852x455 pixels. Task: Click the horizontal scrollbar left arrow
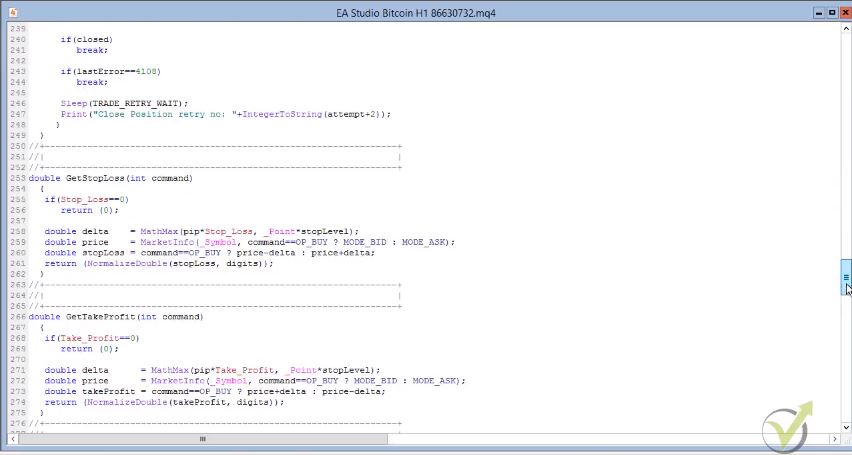click(7, 439)
